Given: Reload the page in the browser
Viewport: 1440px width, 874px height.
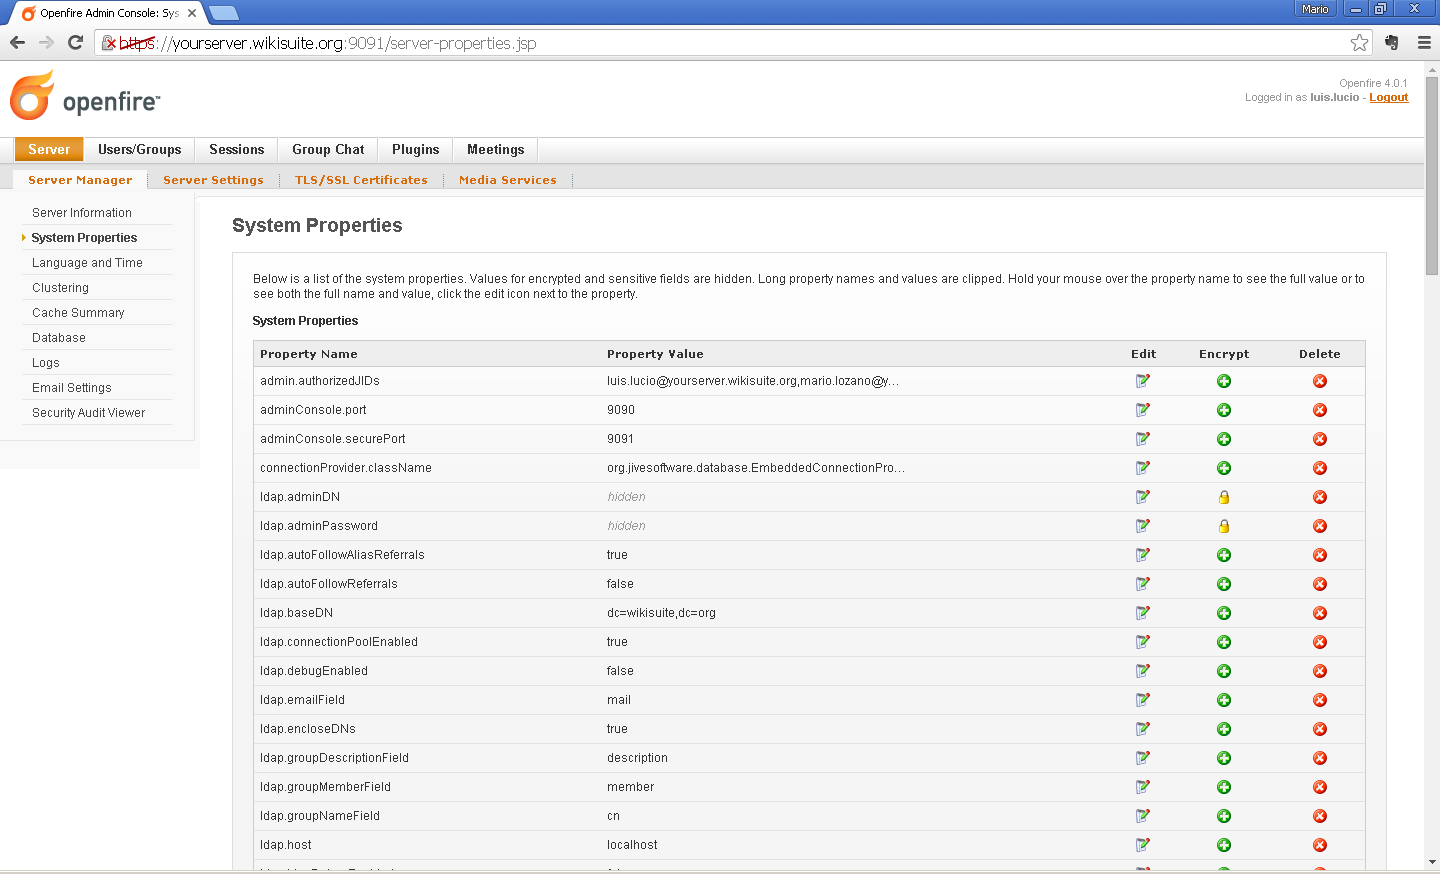Looking at the screenshot, I should pyautogui.click(x=75, y=43).
